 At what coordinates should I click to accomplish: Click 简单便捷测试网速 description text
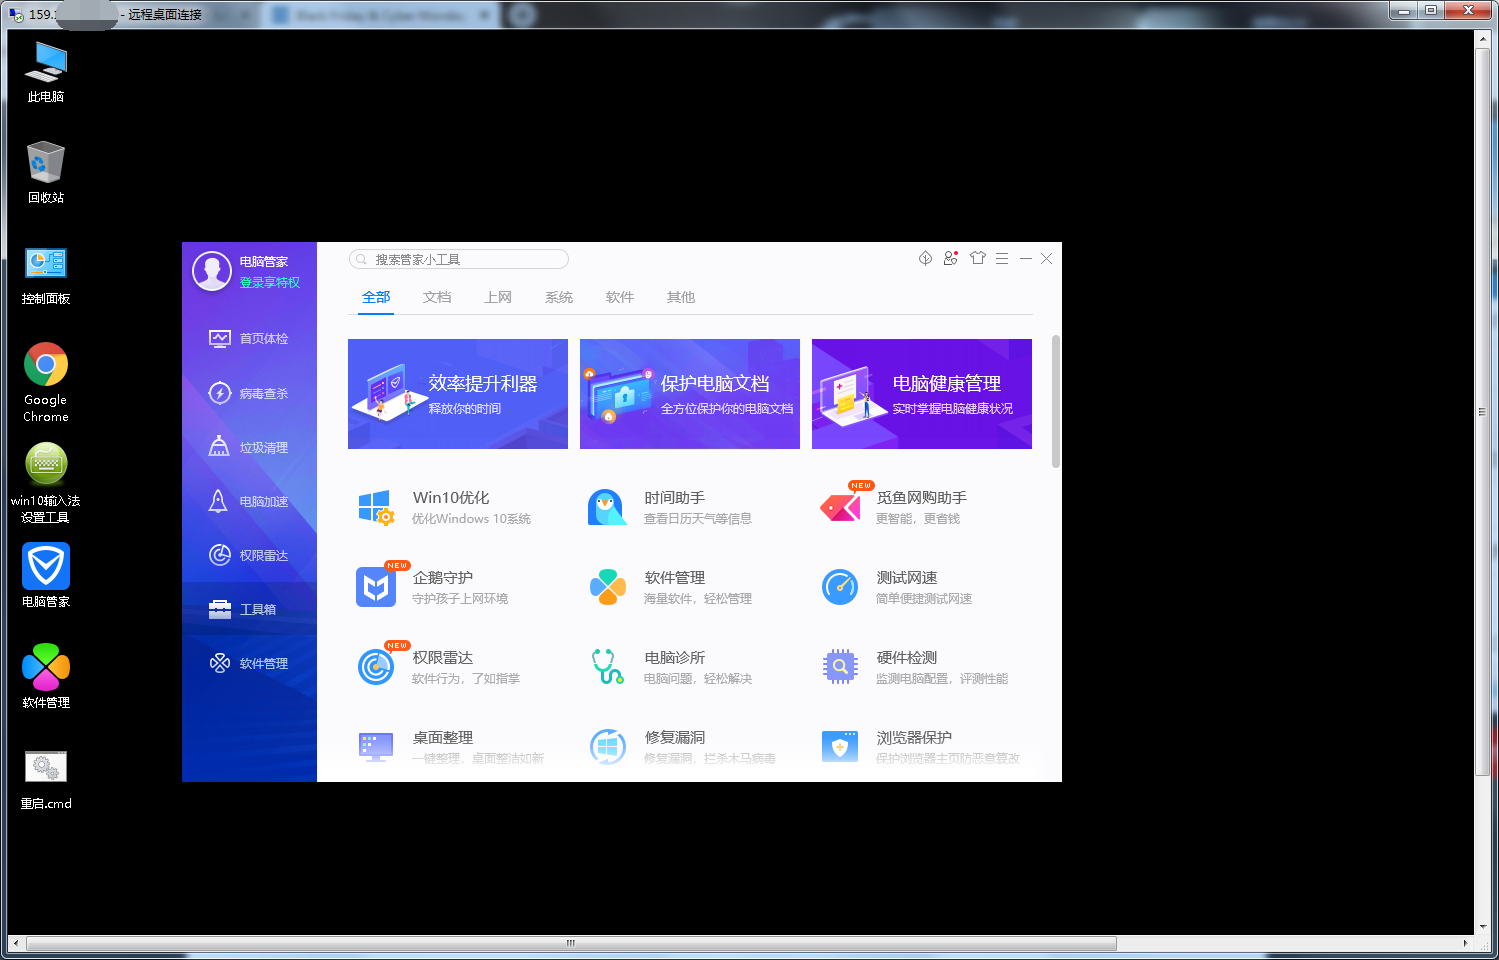tap(924, 599)
